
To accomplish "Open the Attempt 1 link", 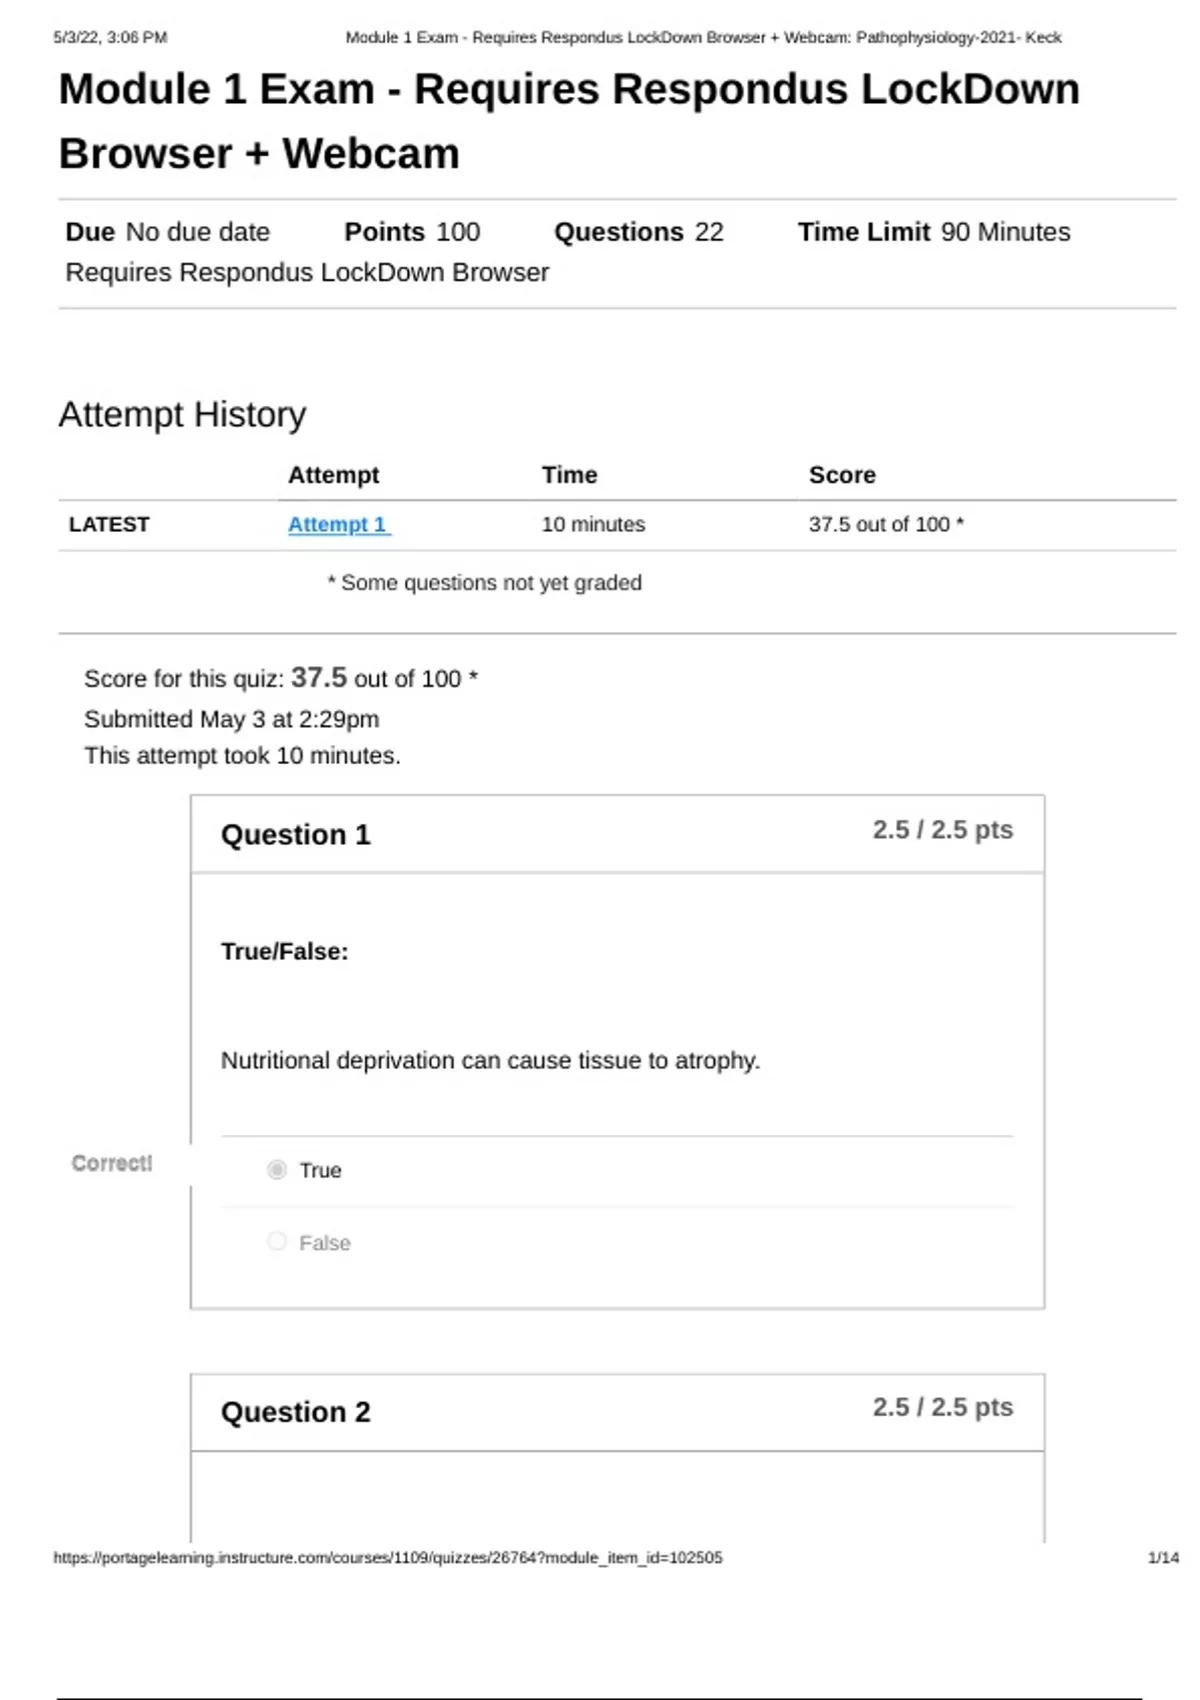I will 338,525.
